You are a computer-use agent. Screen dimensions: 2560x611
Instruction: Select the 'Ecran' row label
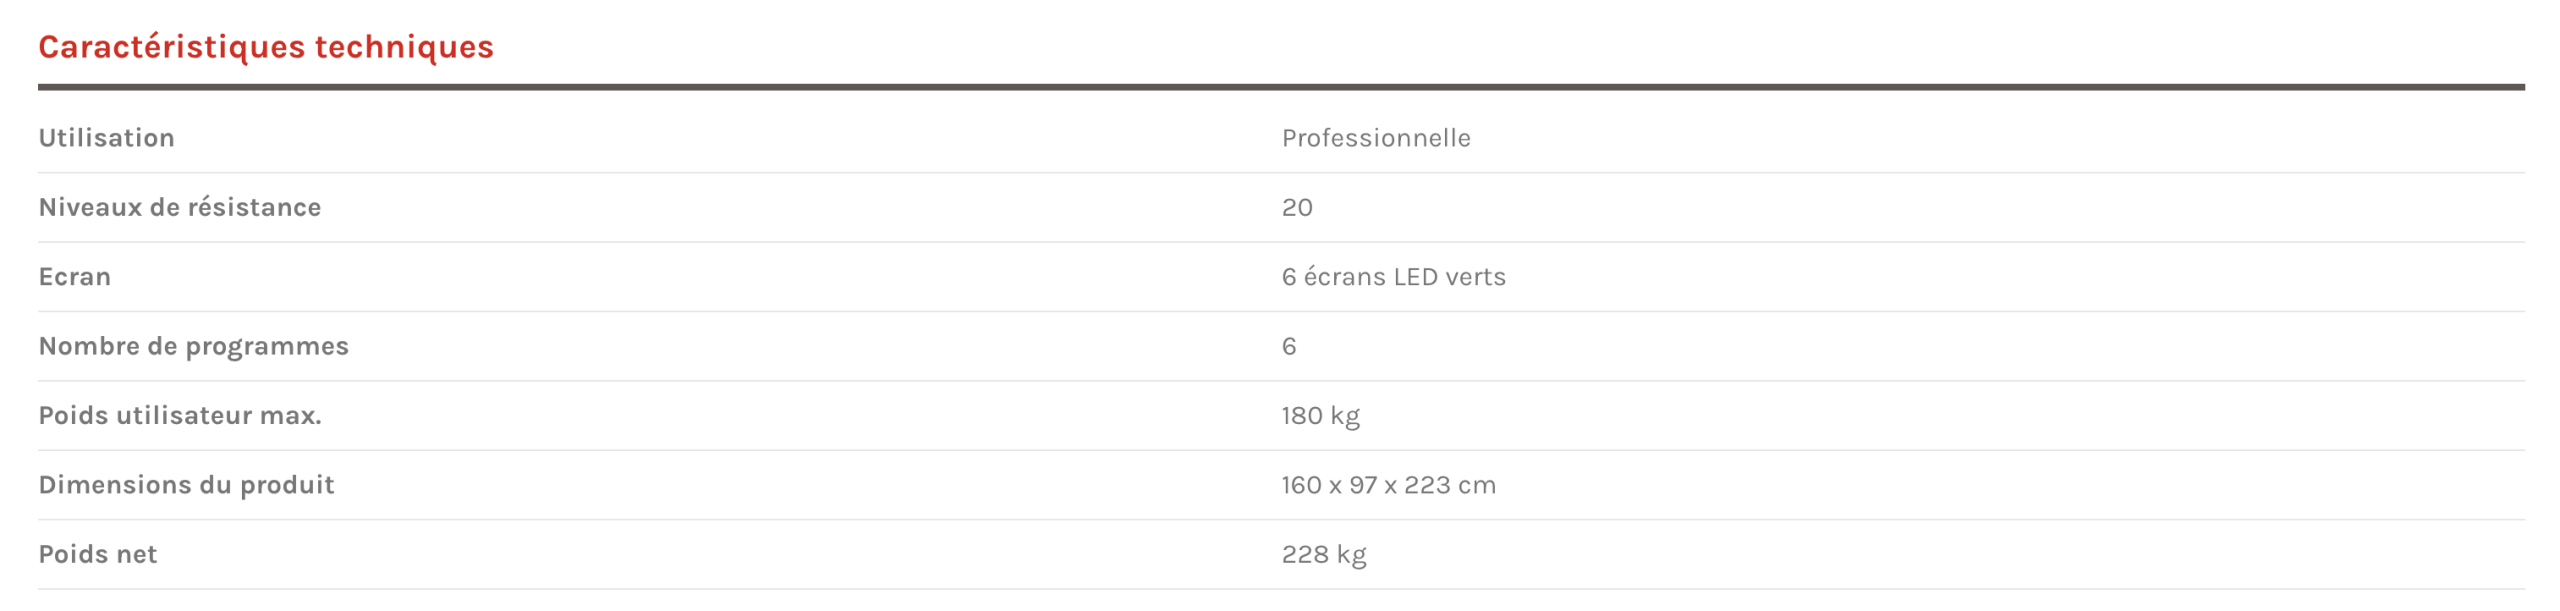click(75, 277)
